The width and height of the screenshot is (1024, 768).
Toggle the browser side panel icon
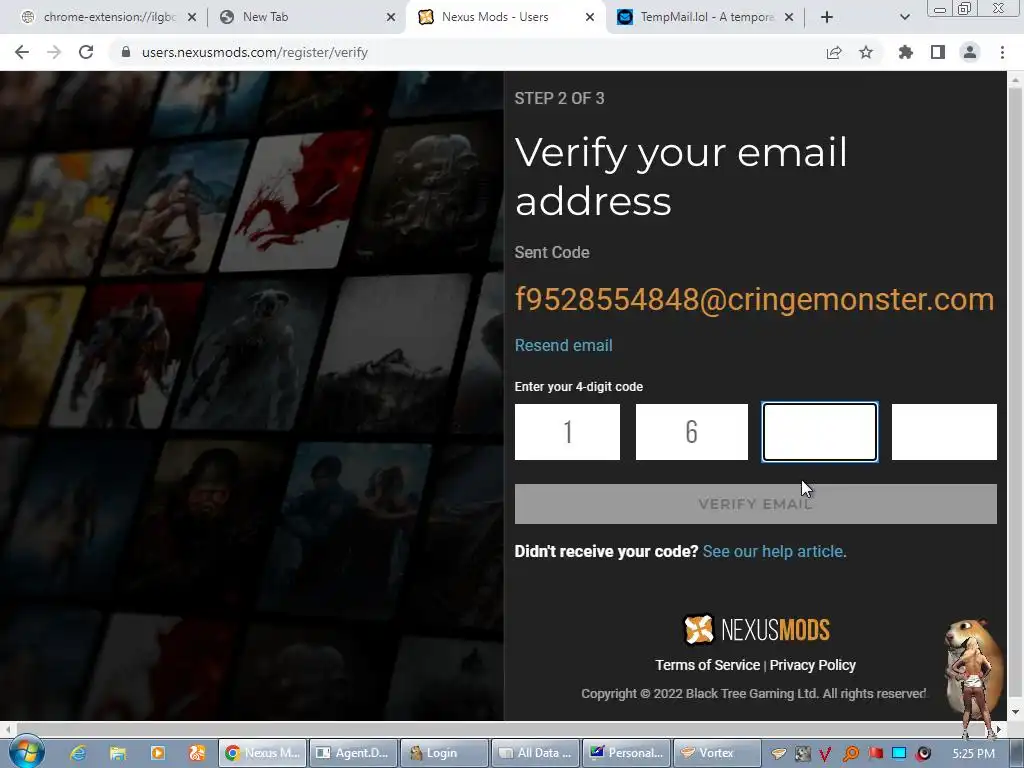tap(938, 52)
